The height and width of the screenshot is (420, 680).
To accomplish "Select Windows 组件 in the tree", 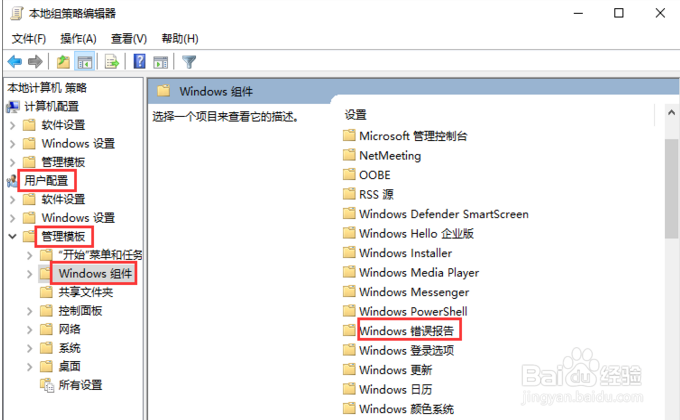I will click(95, 273).
